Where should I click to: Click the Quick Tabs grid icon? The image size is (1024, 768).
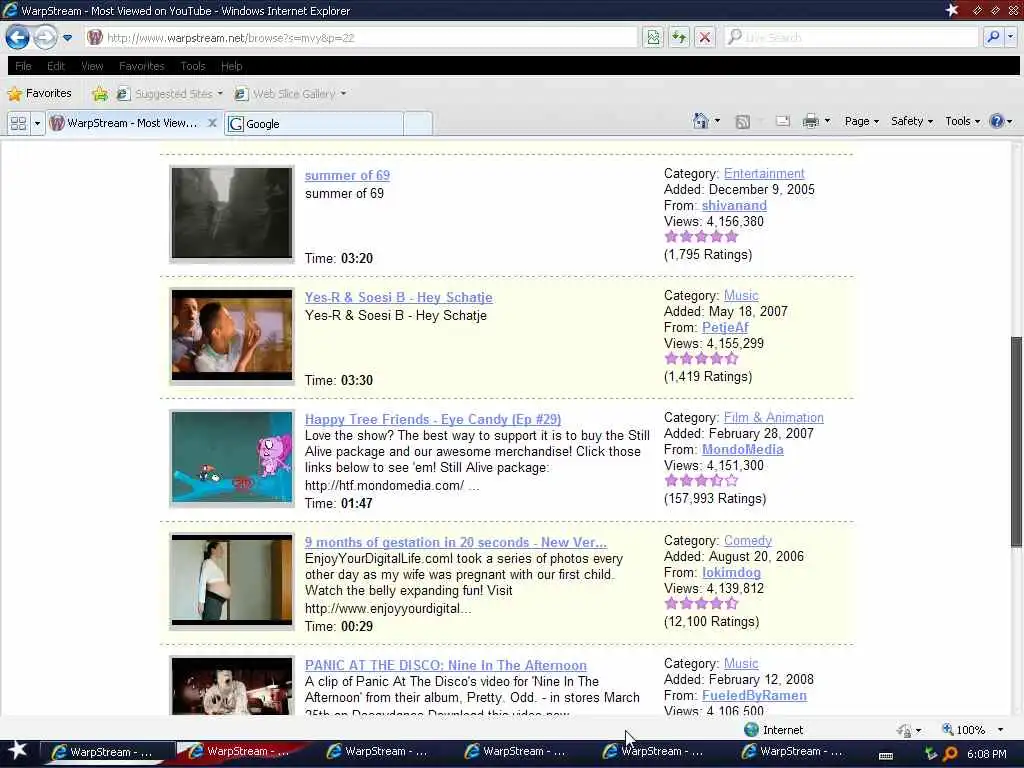point(18,123)
